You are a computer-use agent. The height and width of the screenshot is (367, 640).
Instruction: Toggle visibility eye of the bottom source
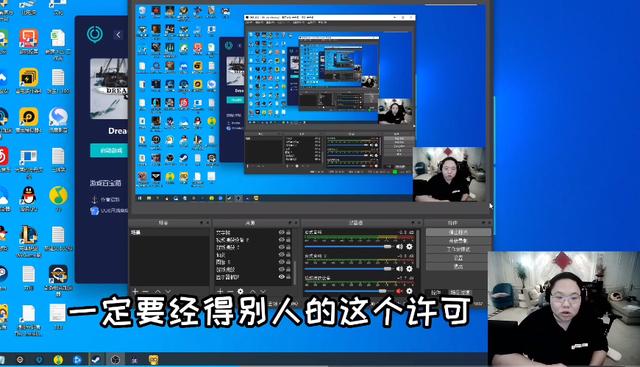point(281,276)
